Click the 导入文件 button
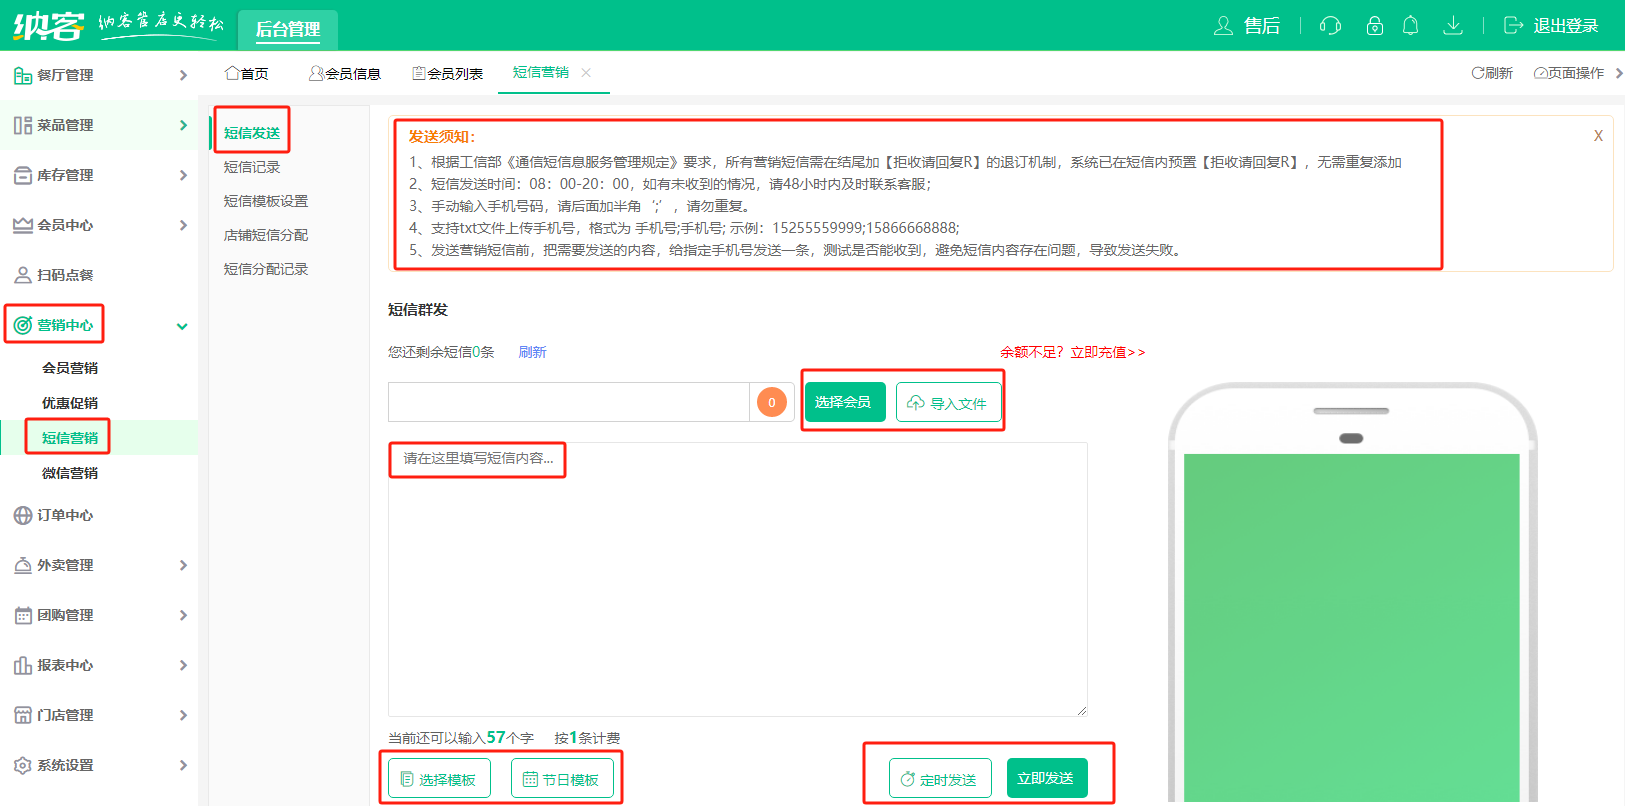1625x806 pixels. tap(948, 402)
